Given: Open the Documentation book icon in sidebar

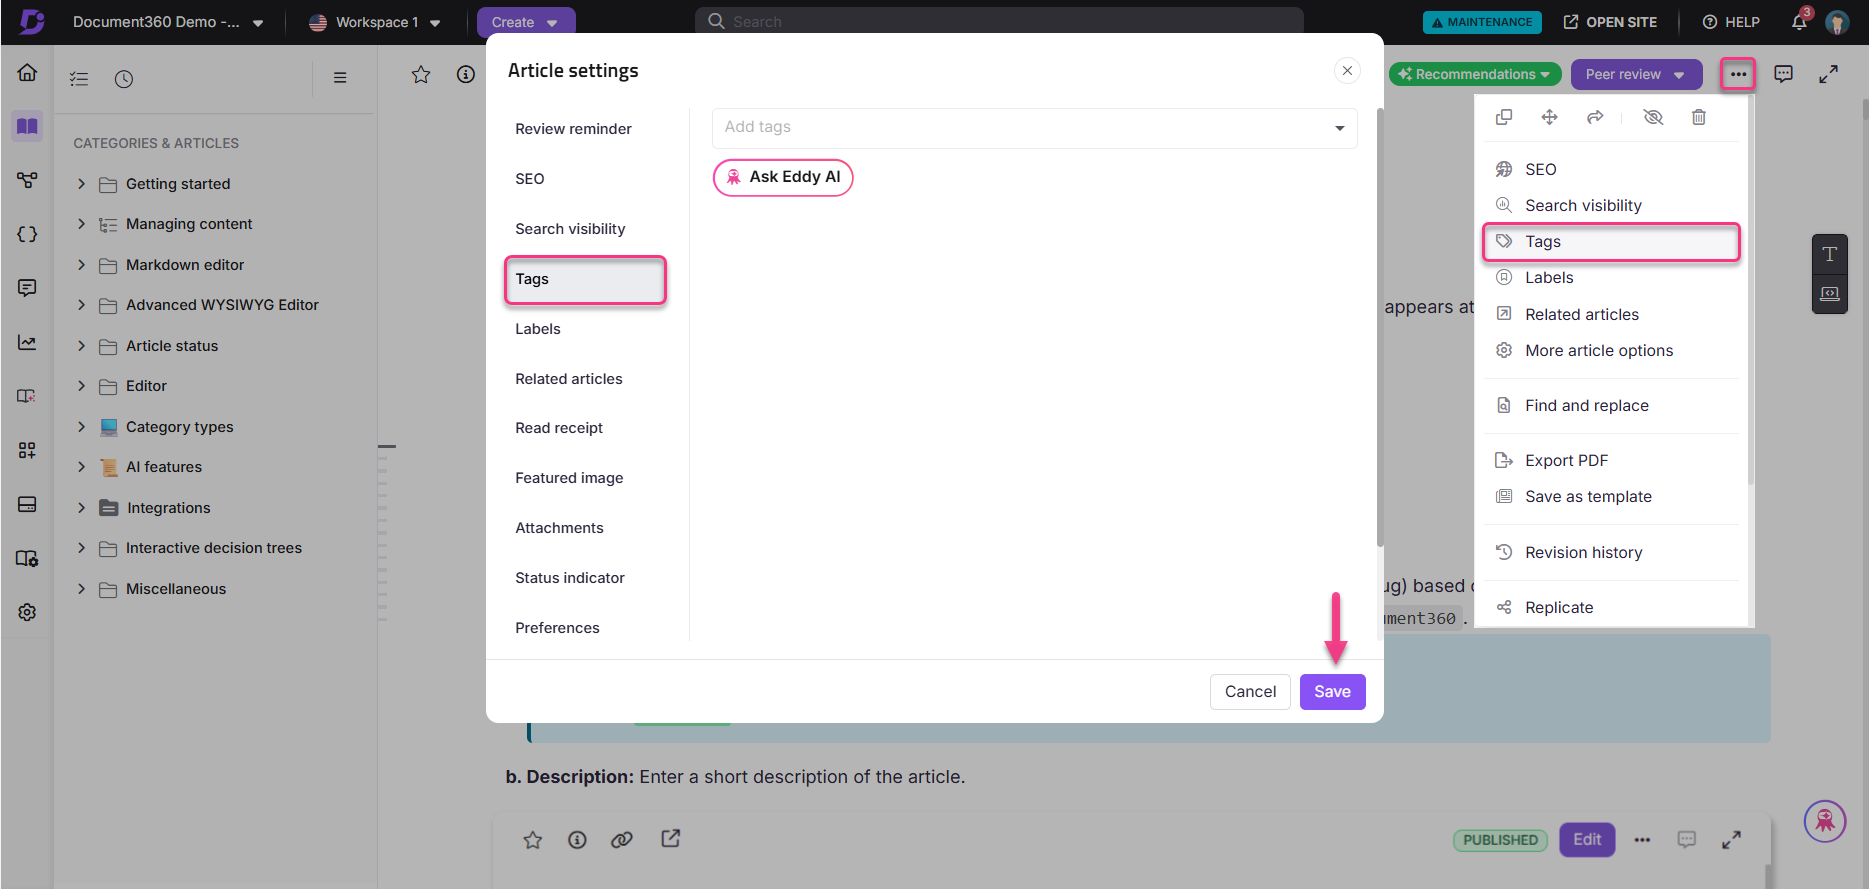Looking at the screenshot, I should coord(27,126).
